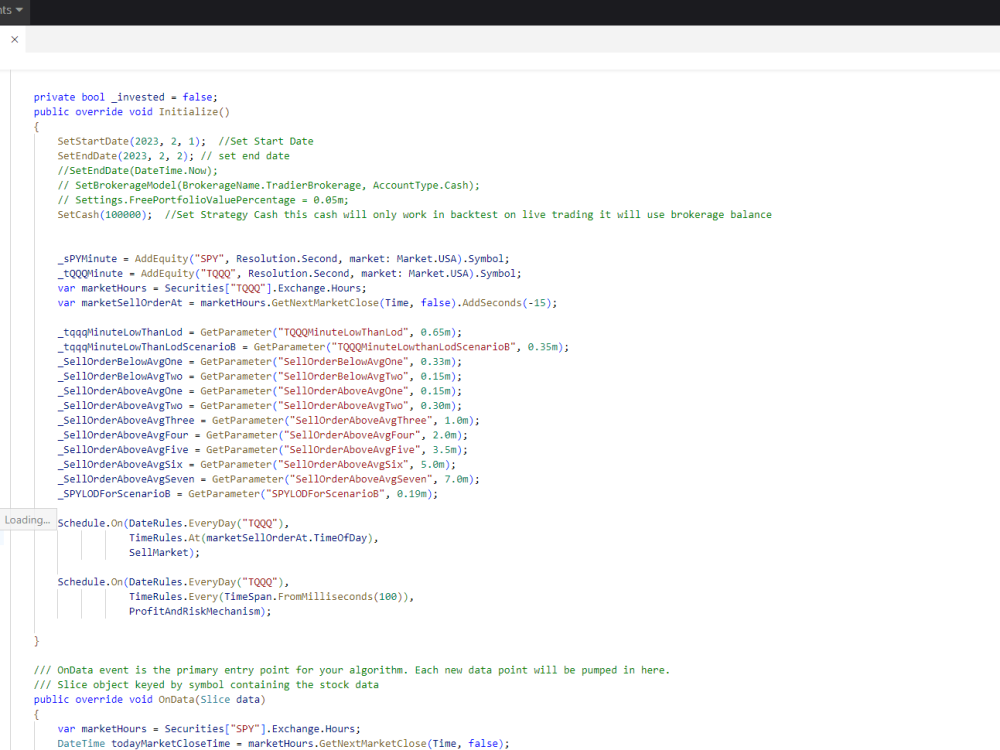Click the var marketSellOrderAt assignment line
This screenshot has width=1000, height=750.
pyautogui.click(x=307, y=302)
